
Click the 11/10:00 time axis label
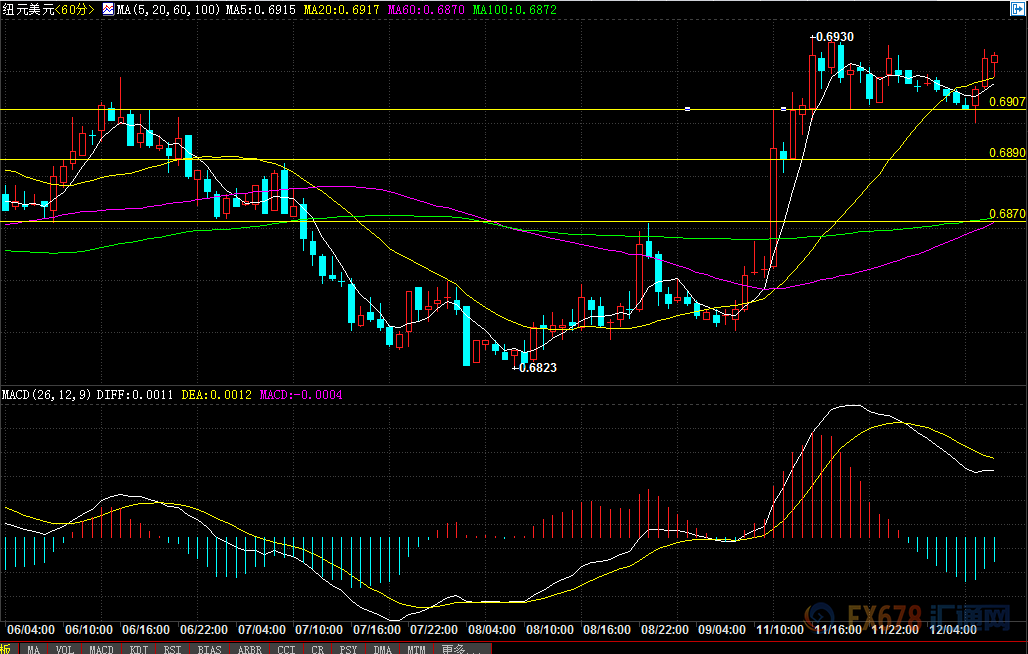pyautogui.click(x=780, y=630)
